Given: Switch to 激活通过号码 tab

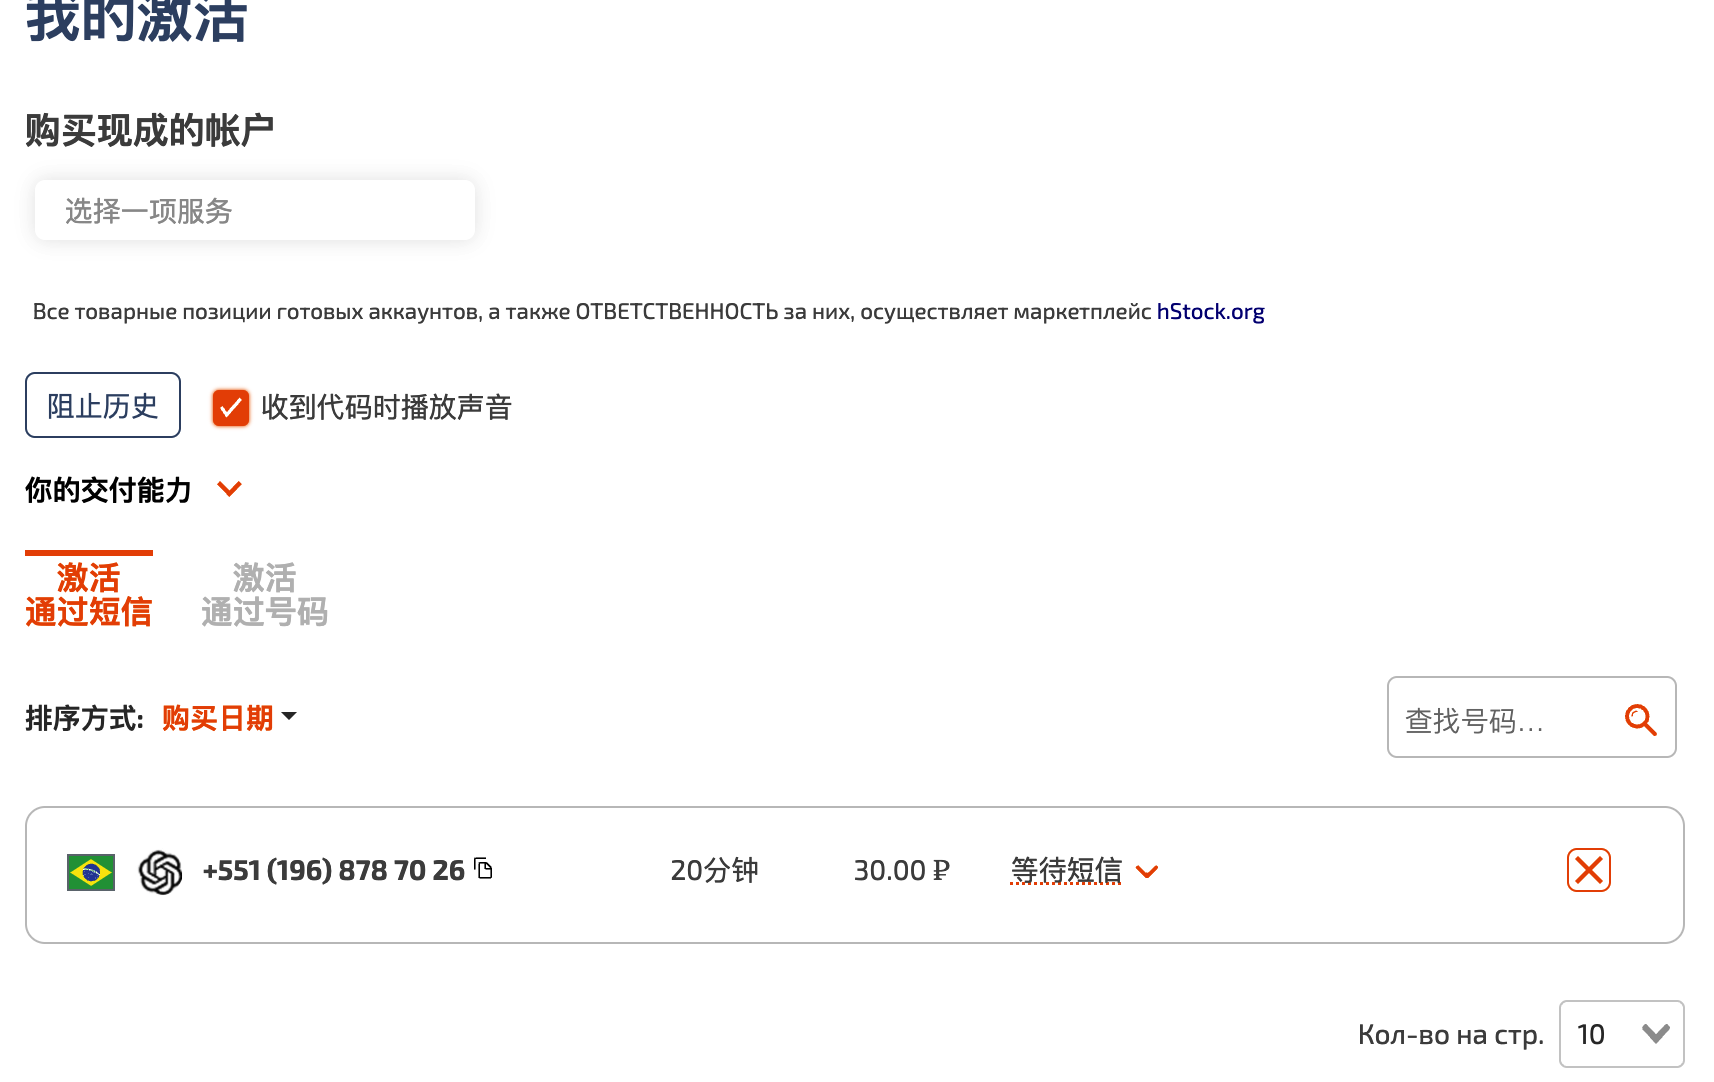Looking at the screenshot, I should tap(264, 594).
